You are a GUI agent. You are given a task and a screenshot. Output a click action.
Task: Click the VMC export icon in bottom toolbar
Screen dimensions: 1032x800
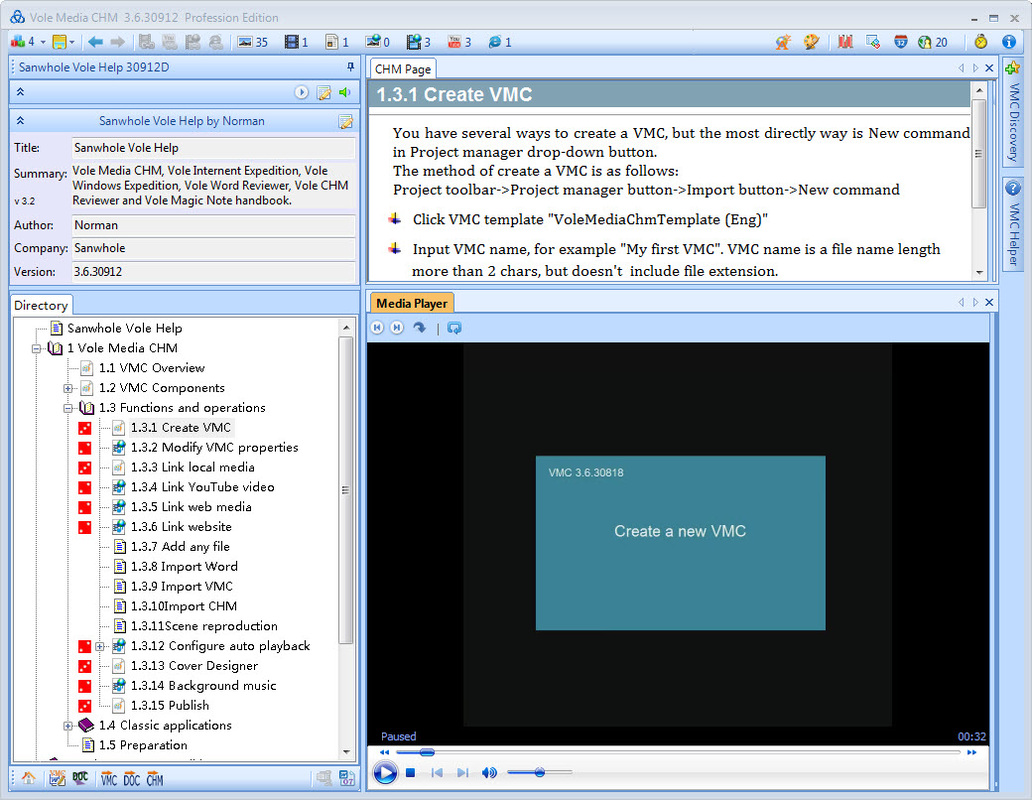pyautogui.click(x=109, y=779)
